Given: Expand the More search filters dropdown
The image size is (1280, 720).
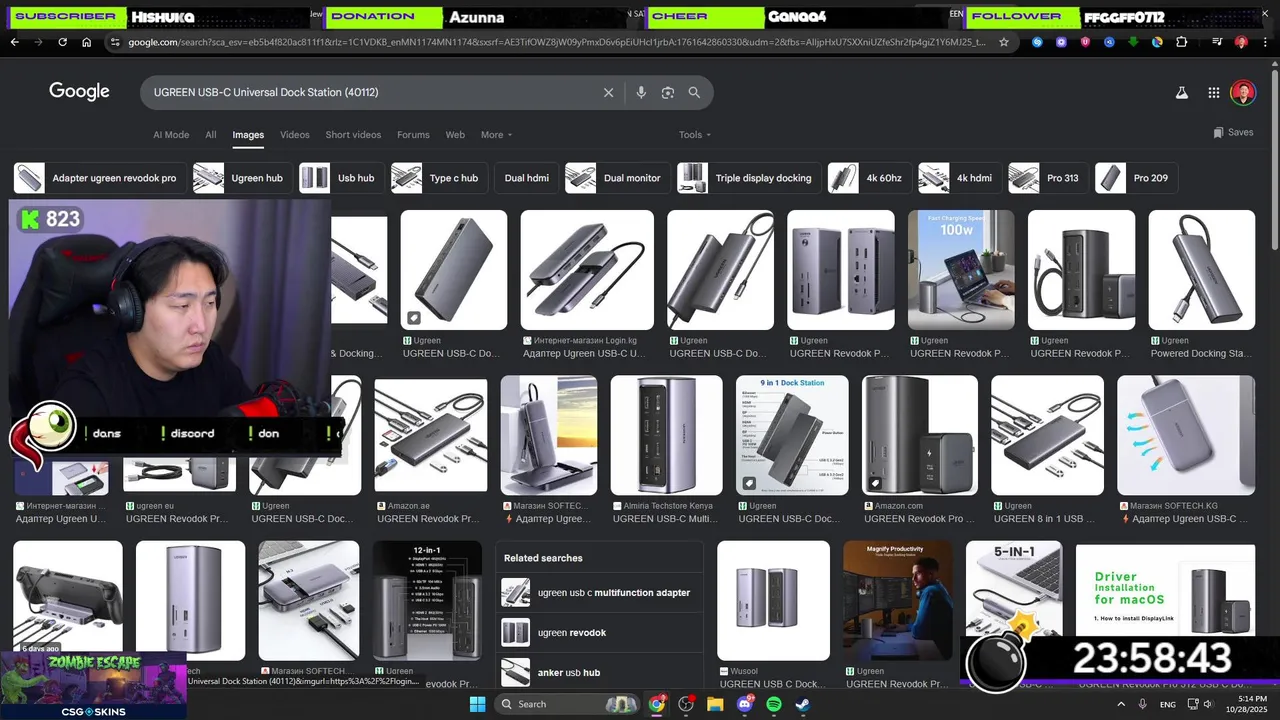Looking at the screenshot, I should coord(496,135).
